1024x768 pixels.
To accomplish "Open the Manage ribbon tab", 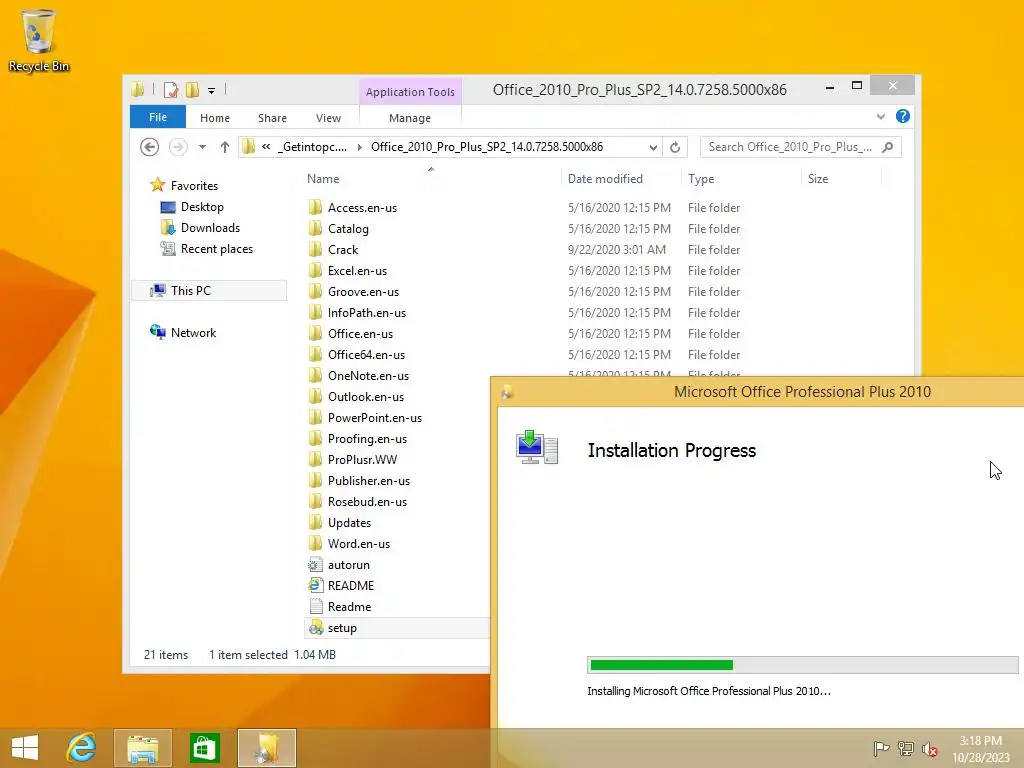I will click(409, 118).
